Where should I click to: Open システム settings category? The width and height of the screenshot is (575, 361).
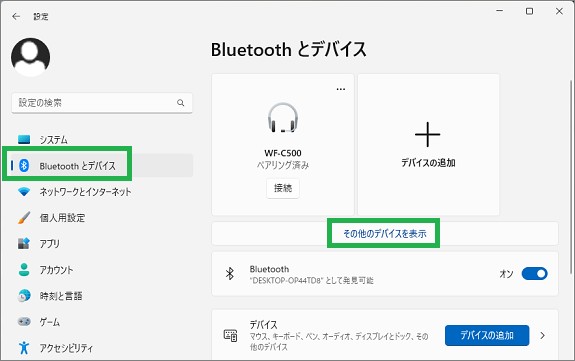click(x=54, y=140)
